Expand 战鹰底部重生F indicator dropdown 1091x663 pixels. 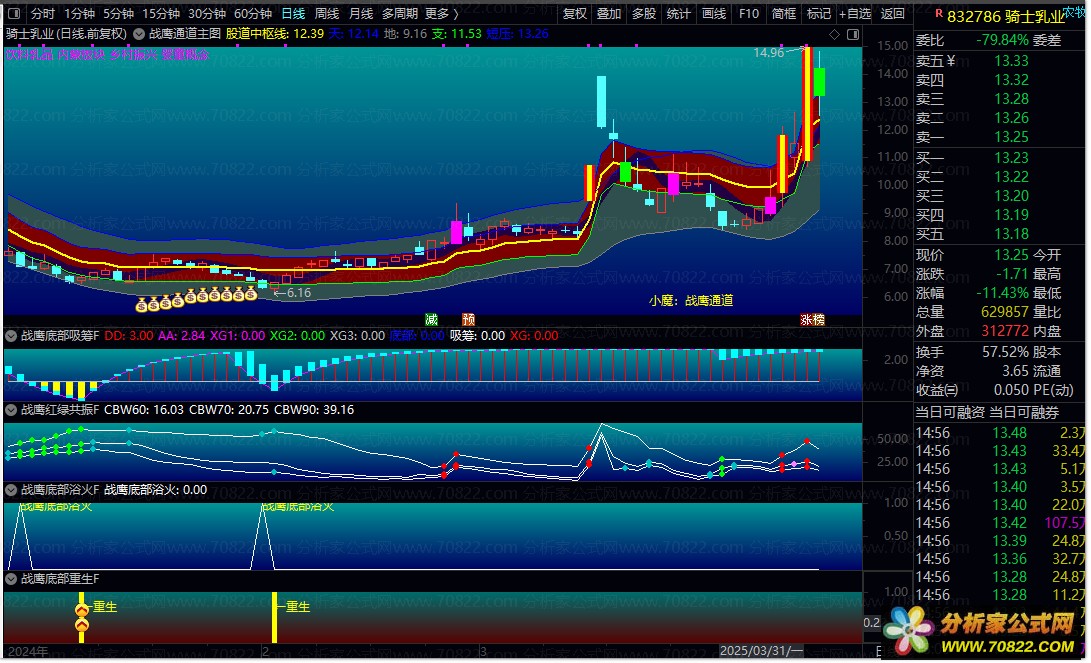tap(11, 578)
